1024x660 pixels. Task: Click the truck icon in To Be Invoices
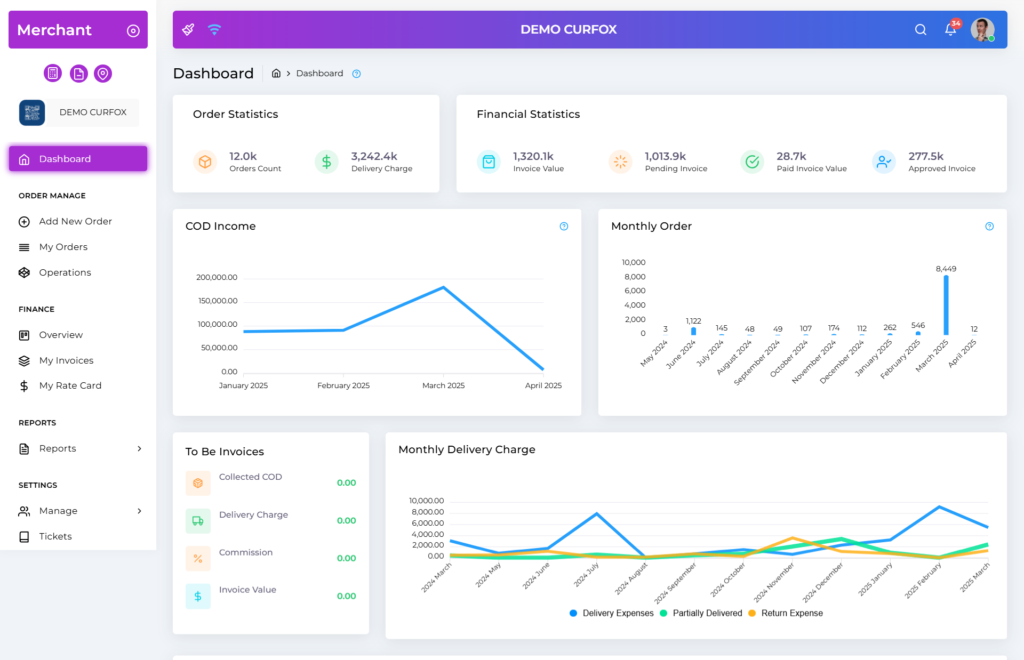(x=198, y=521)
